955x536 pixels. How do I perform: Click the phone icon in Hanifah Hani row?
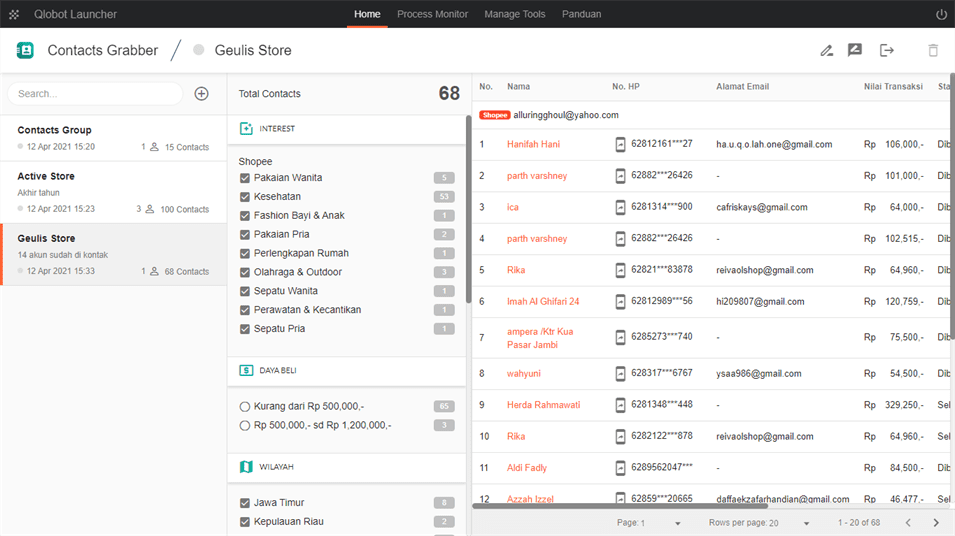(x=620, y=144)
